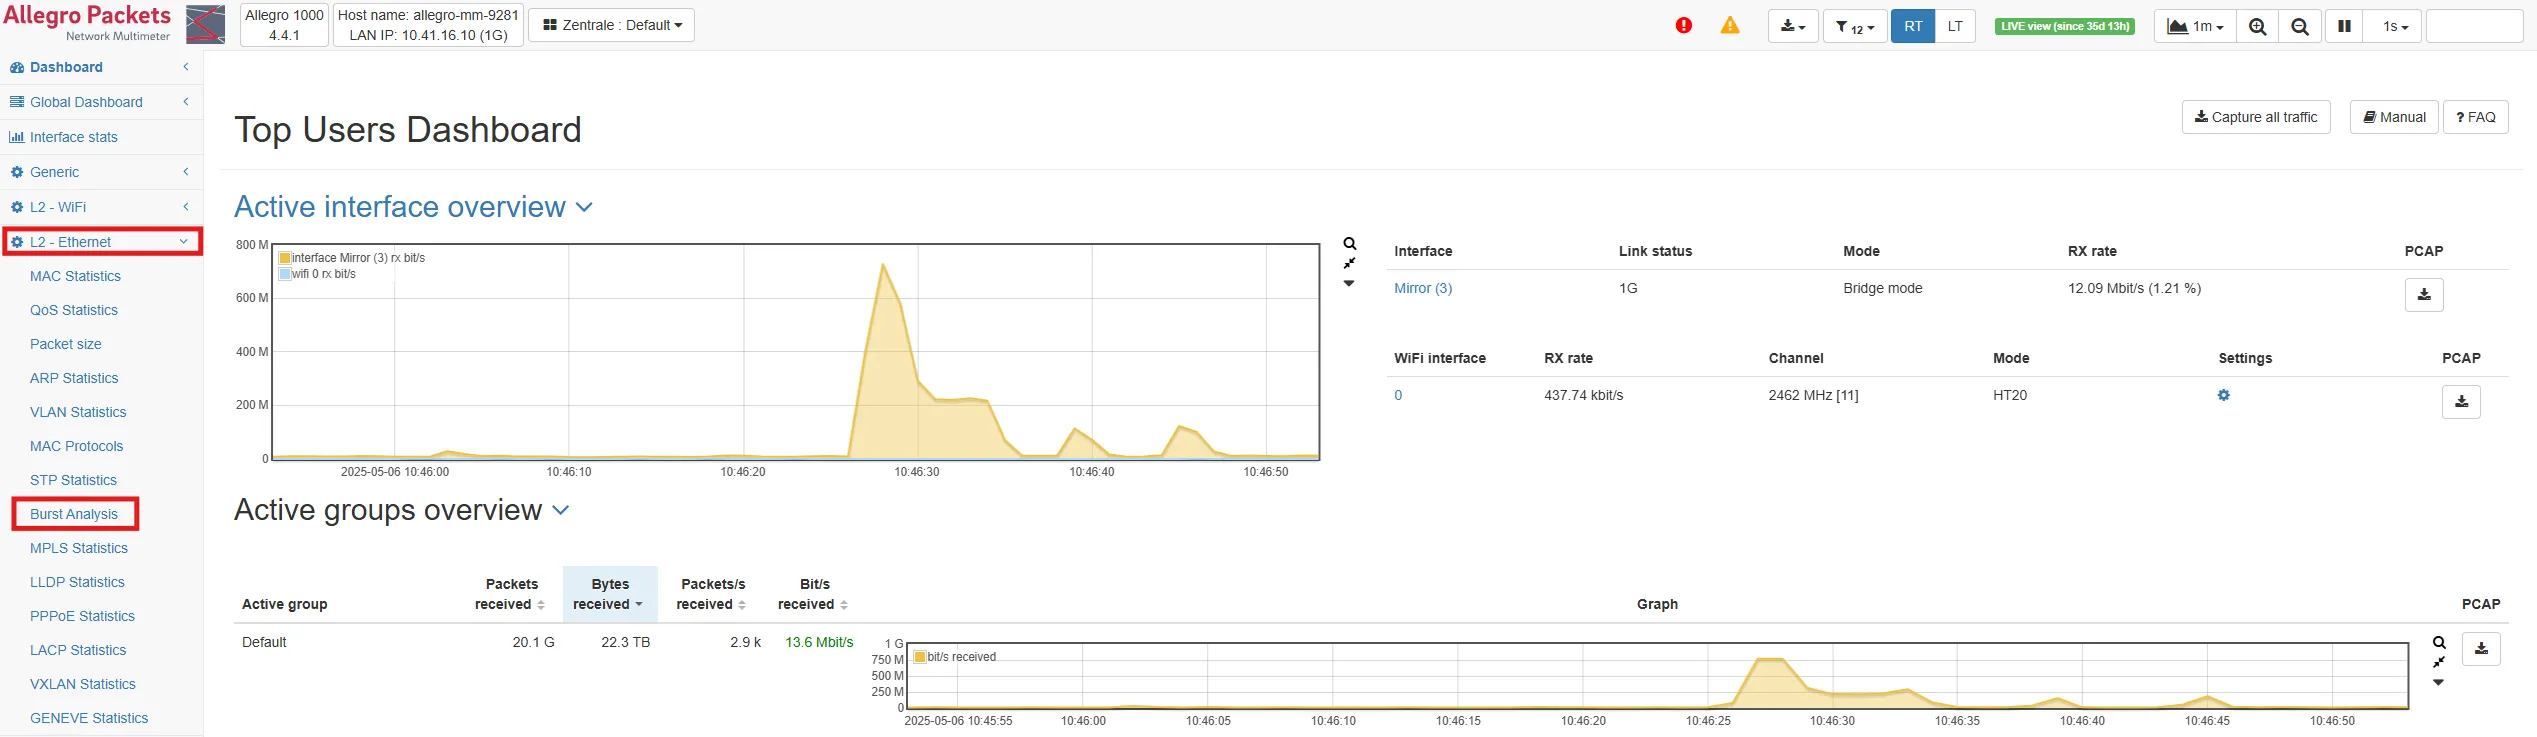
Task: Open Burst Analysis in the sidebar
Action: 74,514
